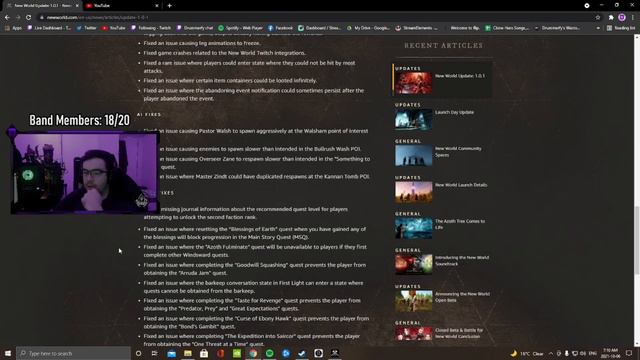Open the weather widget showing 15°C Clear
640x360 pixels.
pos(527,353)
